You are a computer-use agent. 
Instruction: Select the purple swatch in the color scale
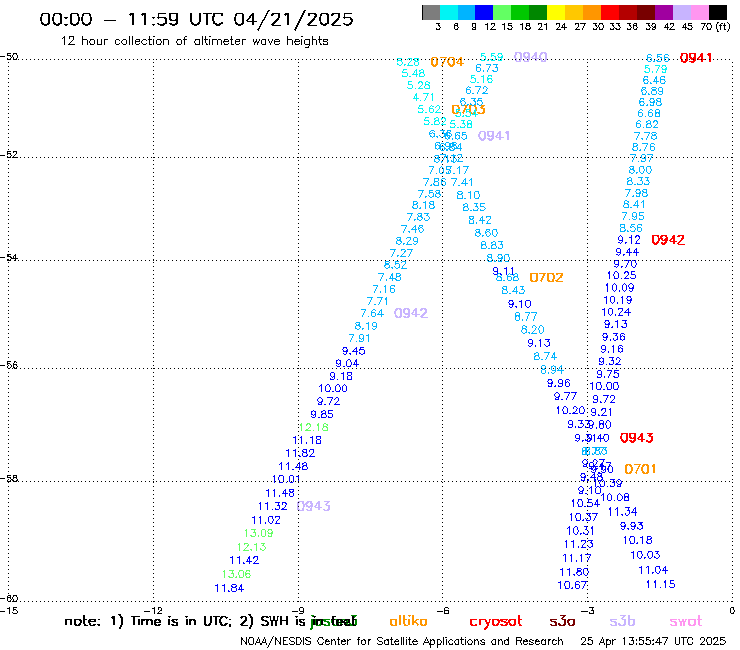coord(664,12)
